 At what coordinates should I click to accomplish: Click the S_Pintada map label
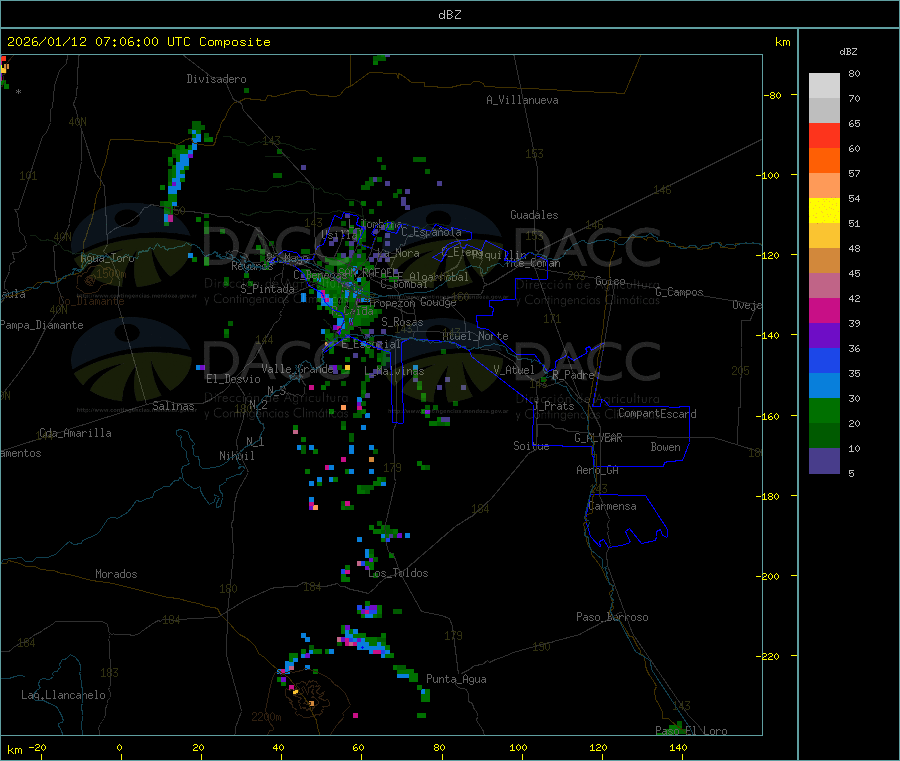267,289
